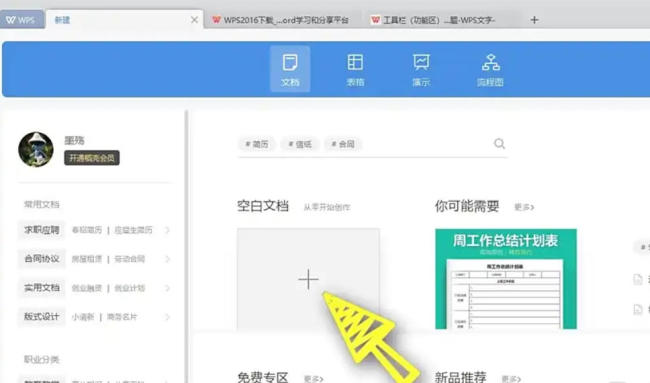Click the sidebar vertical scrollbar
The image size is (650, 383).
pos(187,247)
